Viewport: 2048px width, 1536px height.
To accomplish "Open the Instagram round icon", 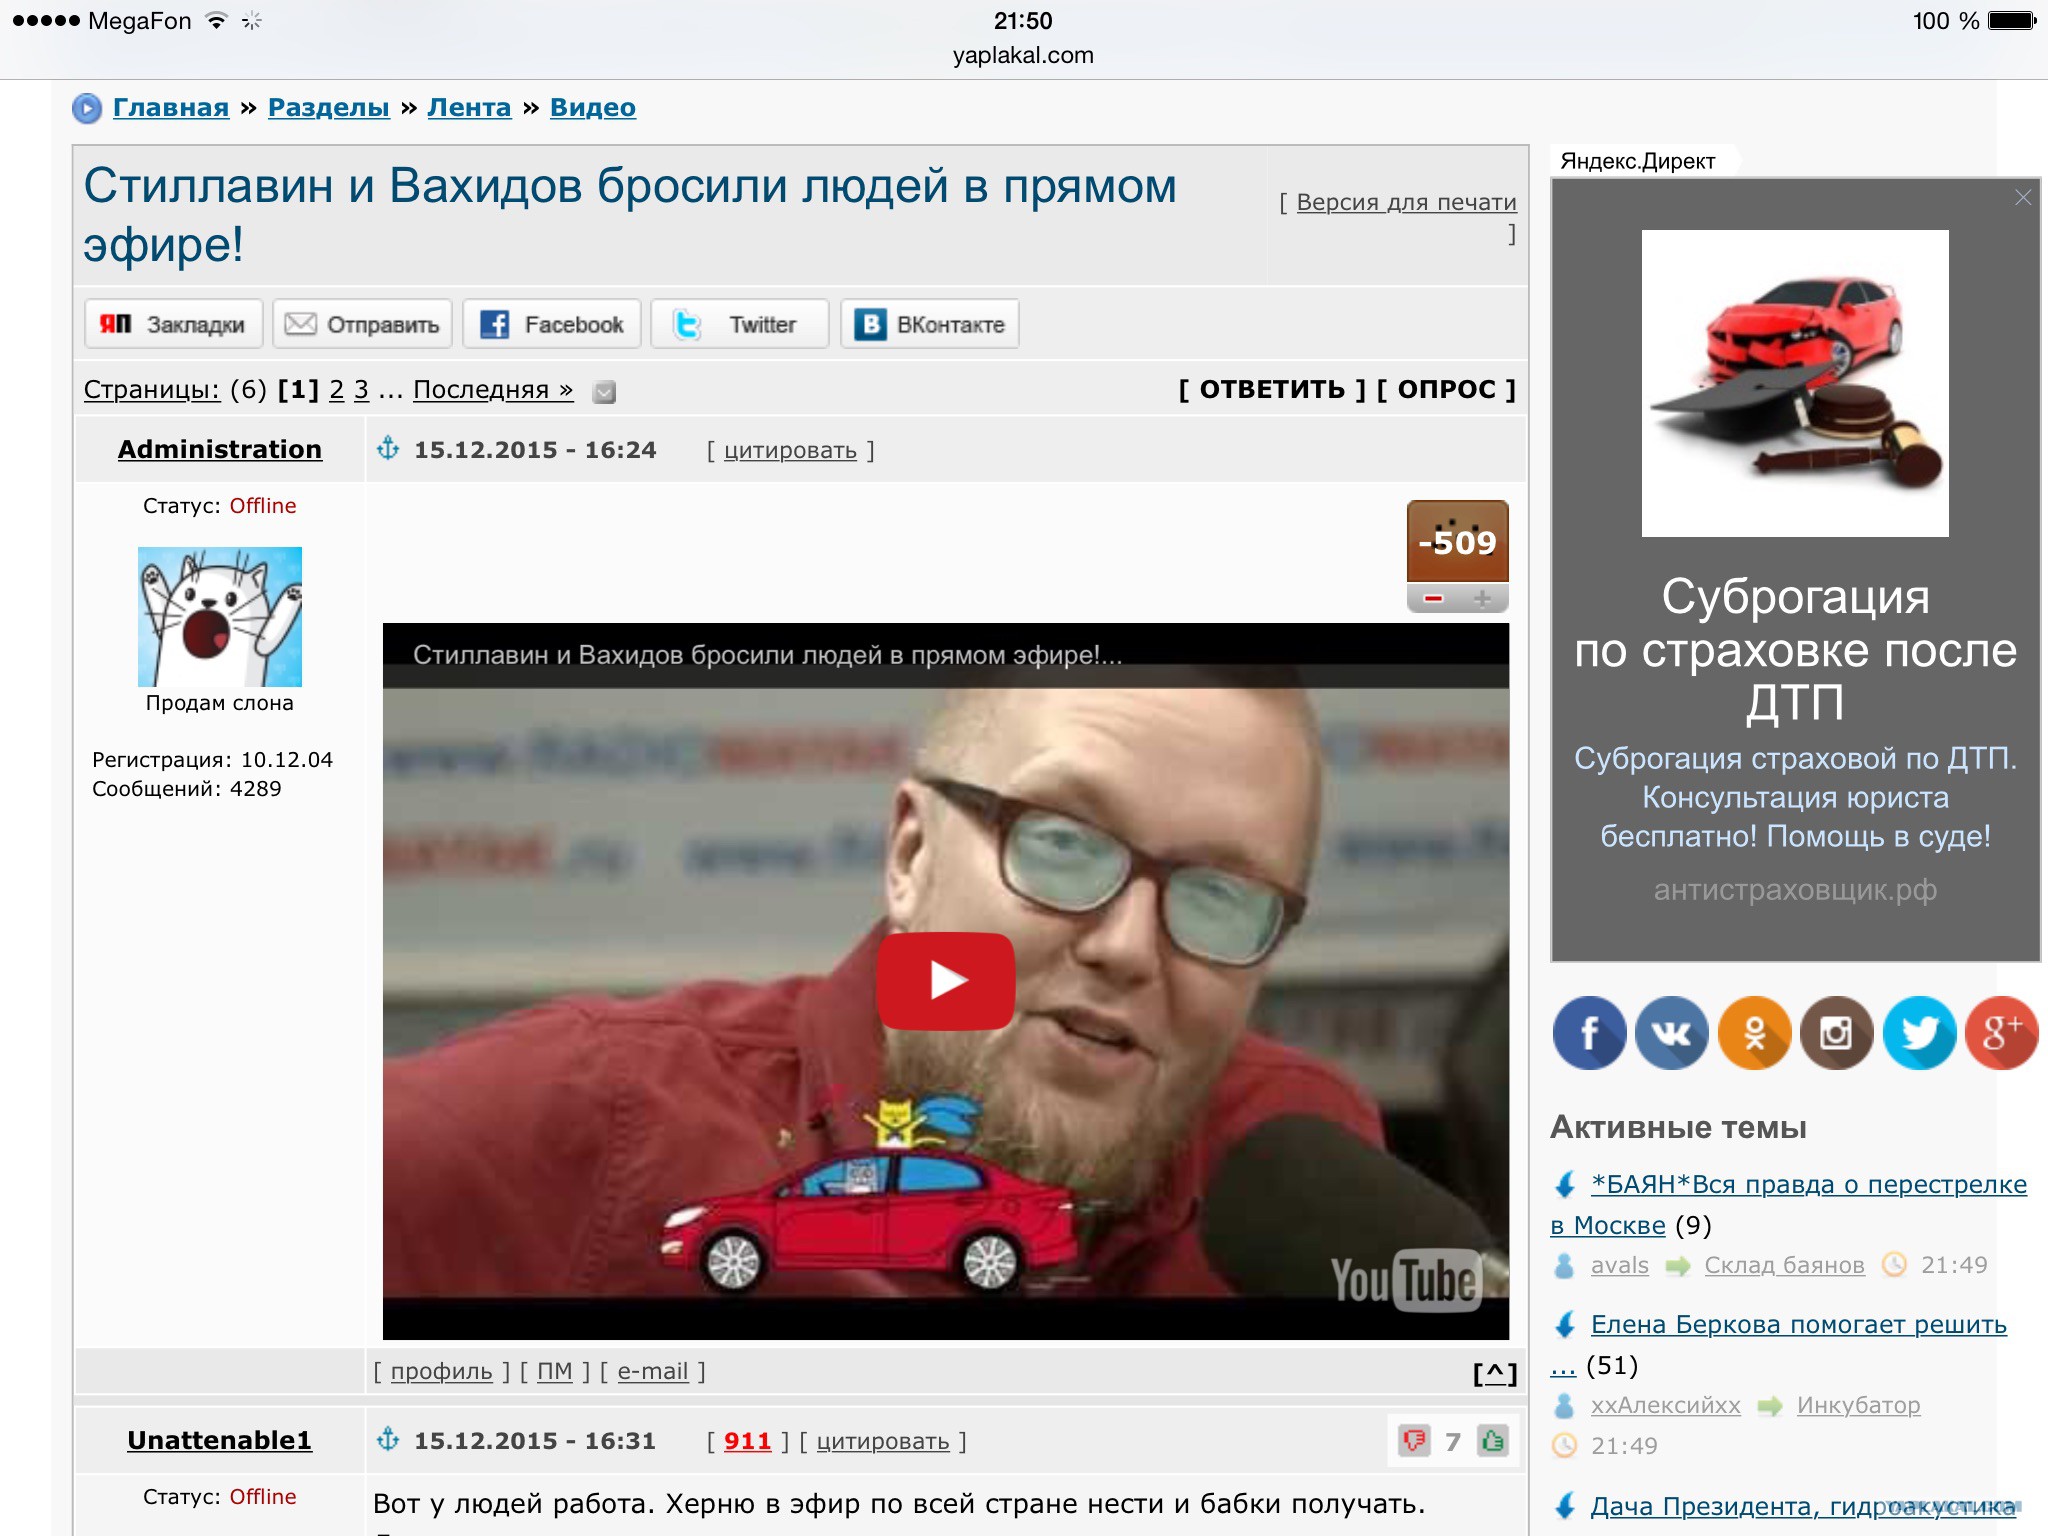I will point(1836,1033).
